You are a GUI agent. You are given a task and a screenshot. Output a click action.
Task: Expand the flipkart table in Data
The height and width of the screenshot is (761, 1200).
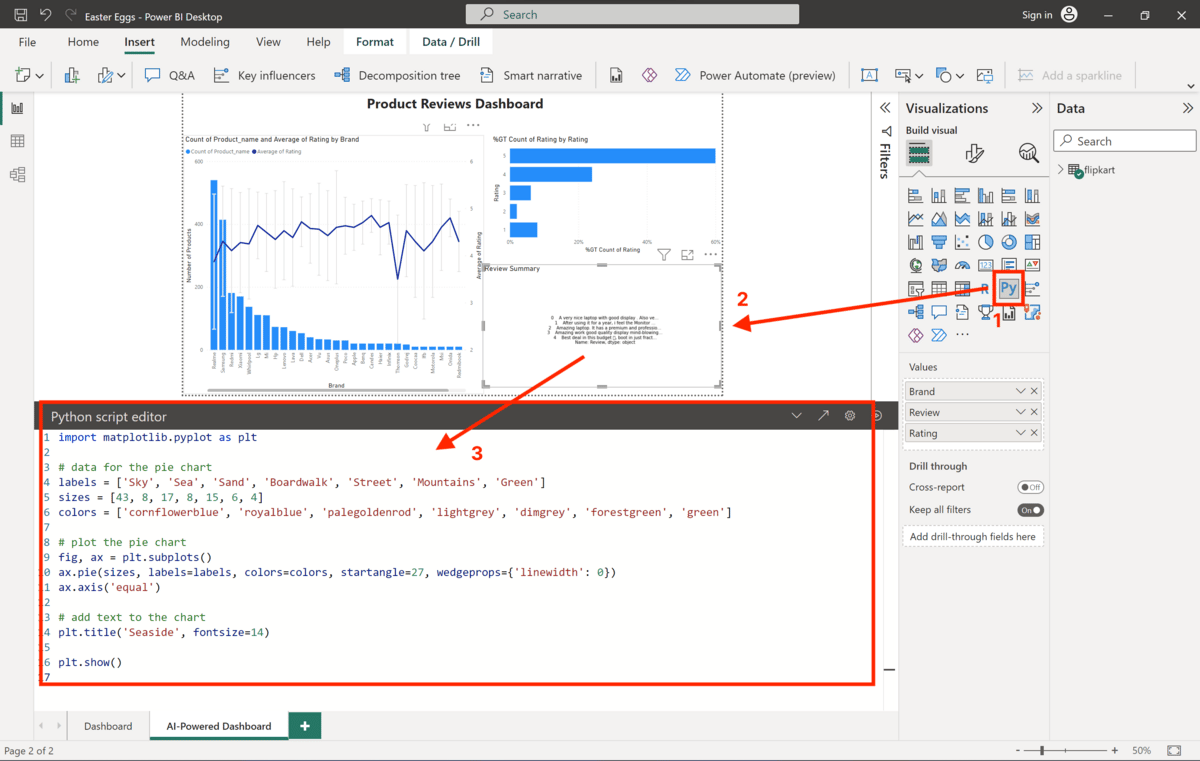(x=1061, y=170)
